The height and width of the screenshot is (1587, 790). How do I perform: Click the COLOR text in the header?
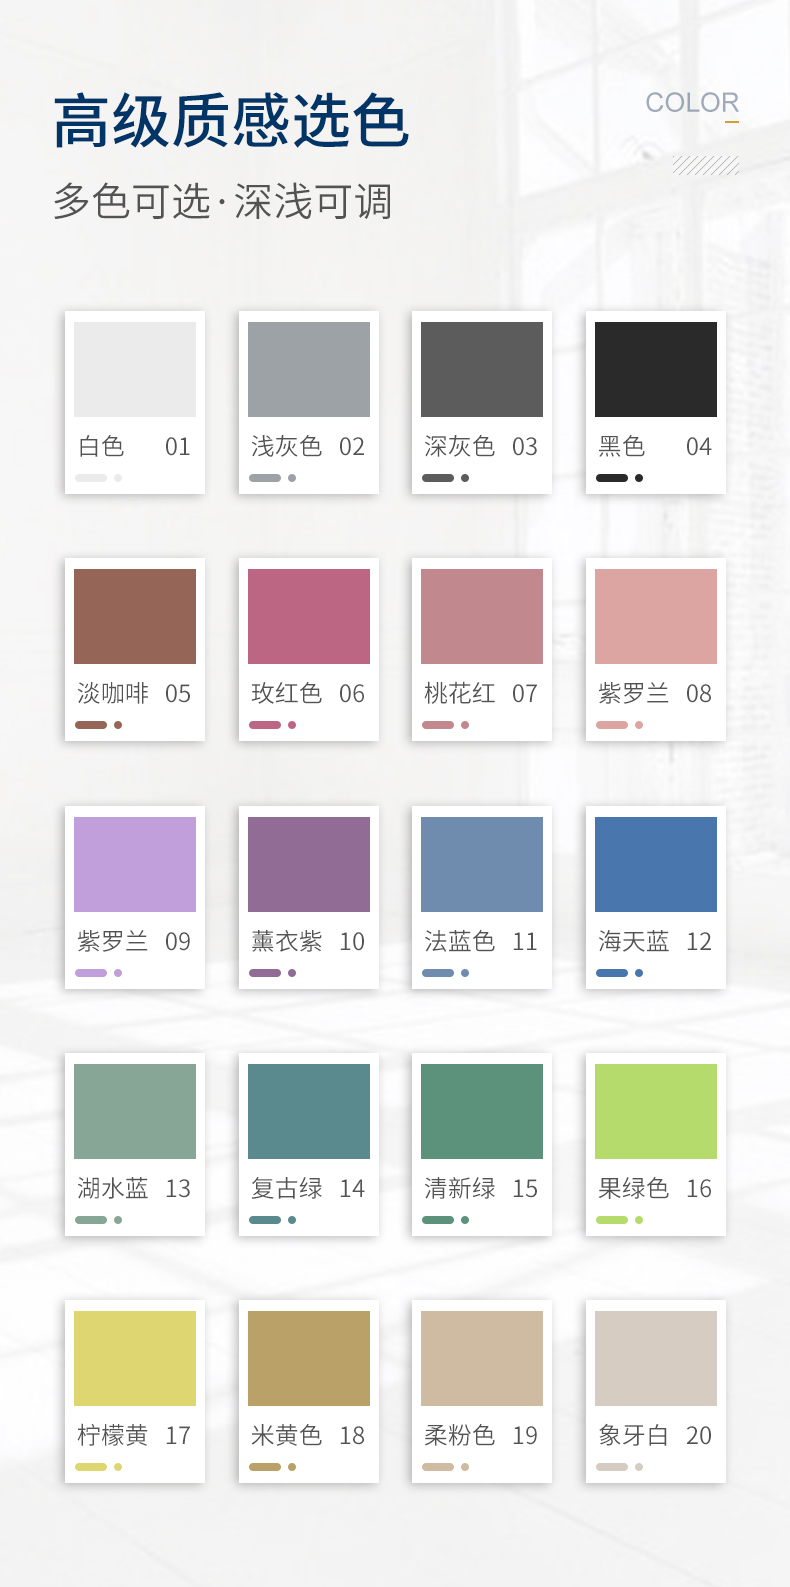click(x=692, y=103)
